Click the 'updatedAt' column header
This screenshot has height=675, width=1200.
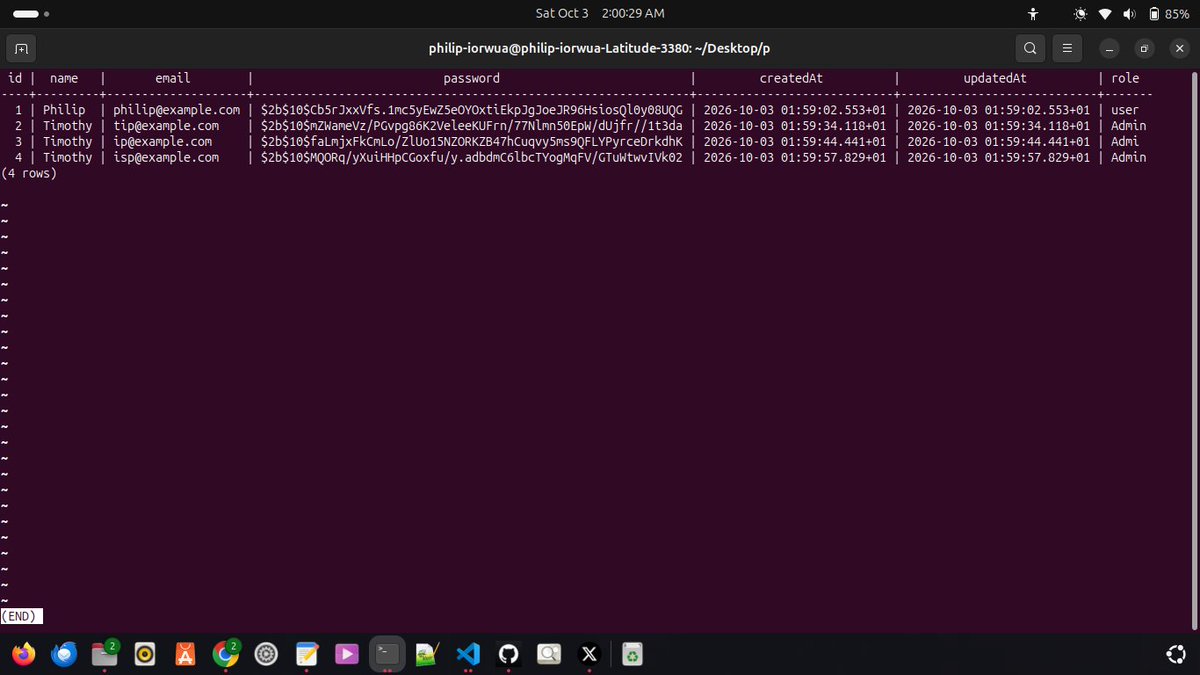tap(995, 78)
